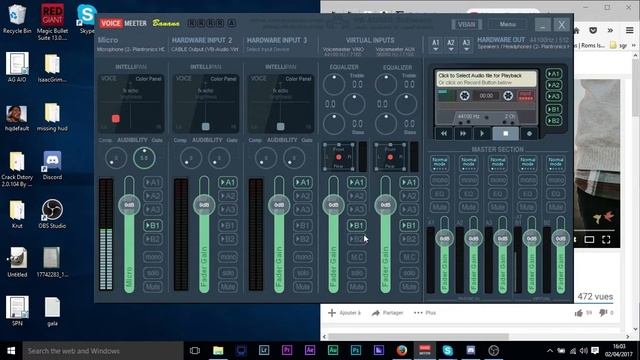The image size is (640, 360).
Task: Click the Hardware Input 2 fader knob
Action: point(204,205)
